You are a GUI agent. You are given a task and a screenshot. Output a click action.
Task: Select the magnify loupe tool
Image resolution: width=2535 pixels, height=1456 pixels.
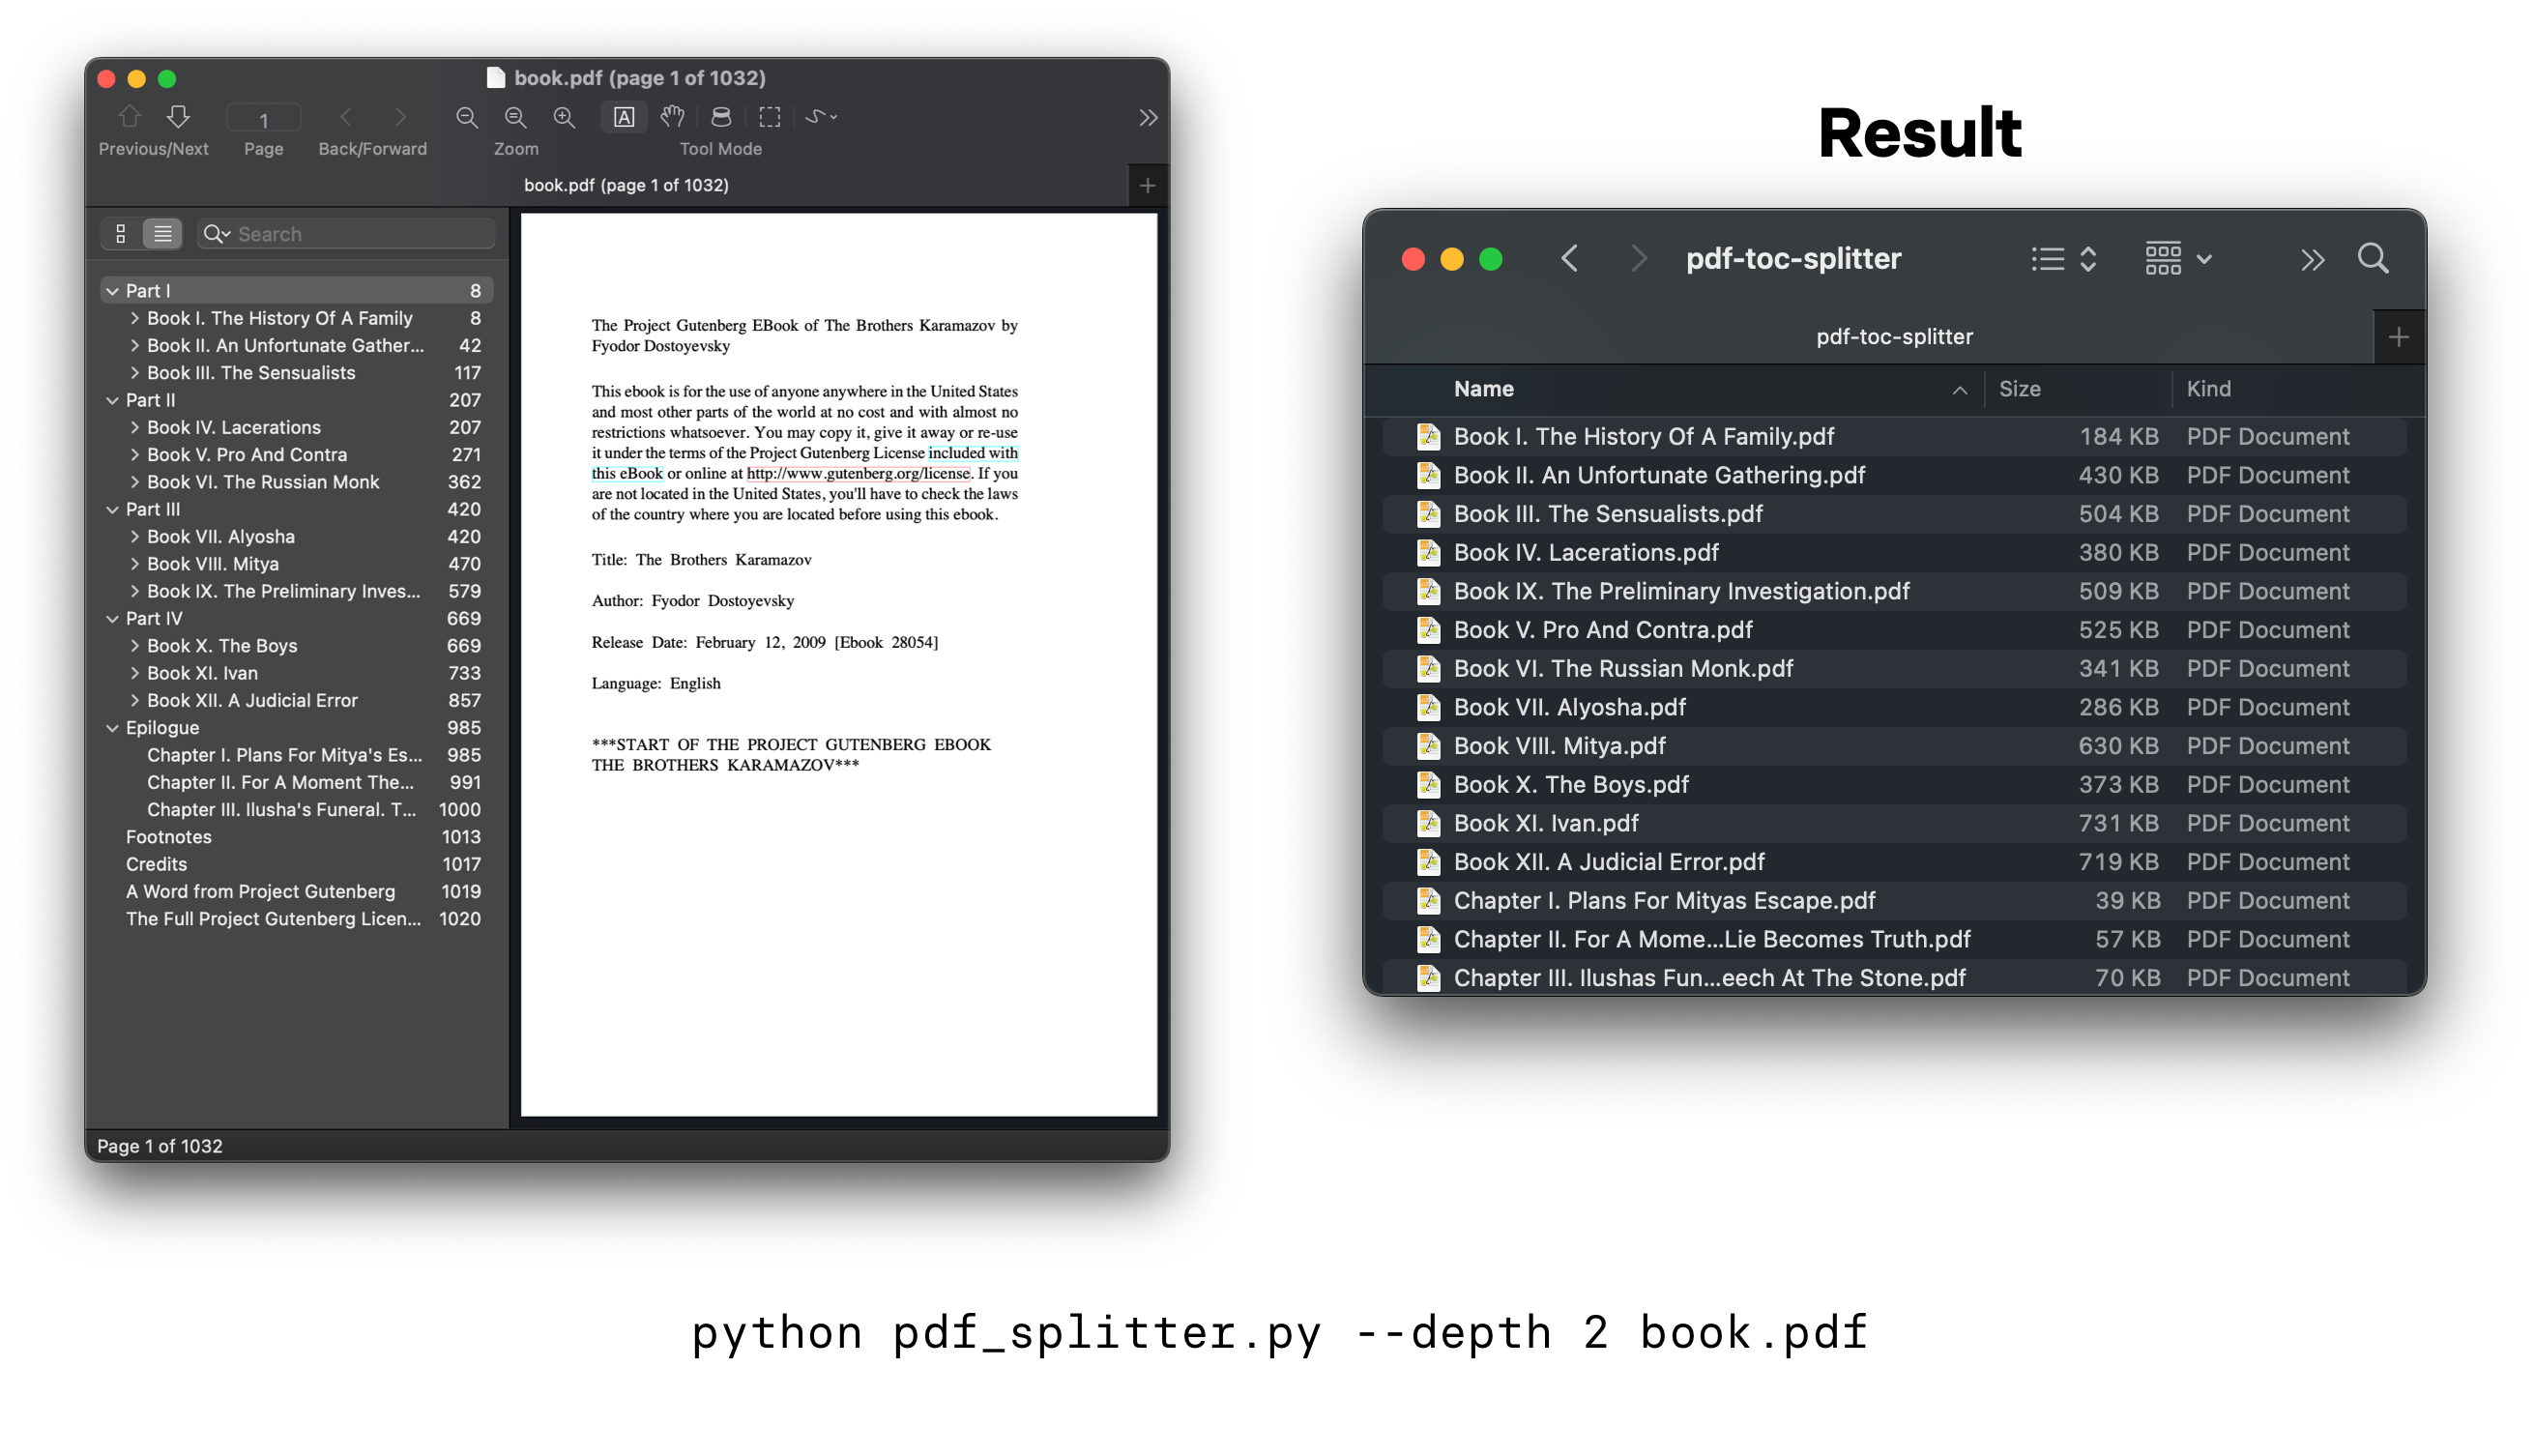tap(721, 117)
